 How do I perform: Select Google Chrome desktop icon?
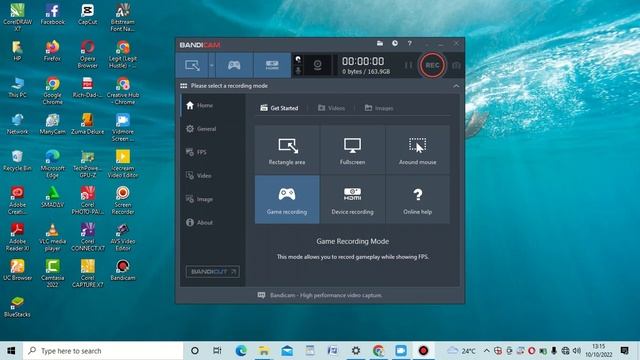point(53,90)
